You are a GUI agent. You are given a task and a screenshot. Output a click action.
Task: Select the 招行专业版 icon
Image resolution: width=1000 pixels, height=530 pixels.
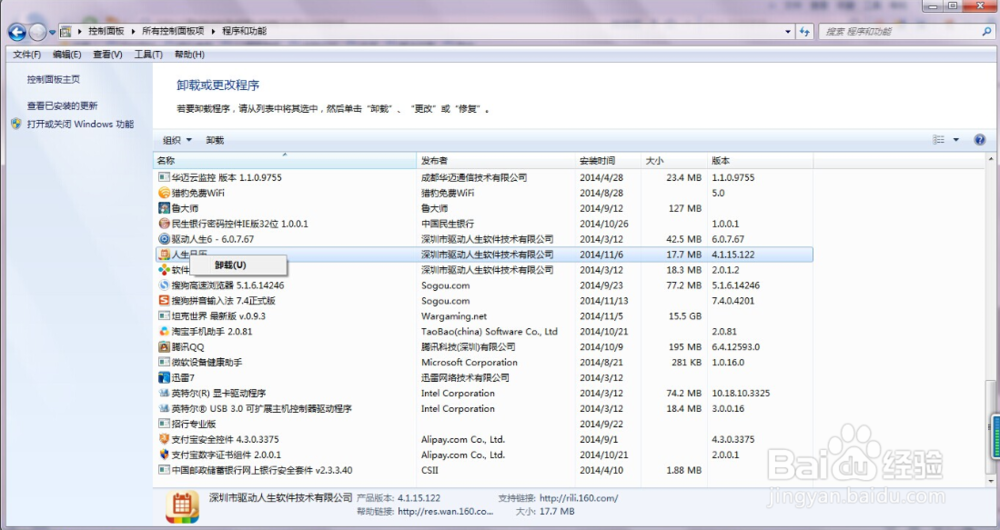pos(164,423)
